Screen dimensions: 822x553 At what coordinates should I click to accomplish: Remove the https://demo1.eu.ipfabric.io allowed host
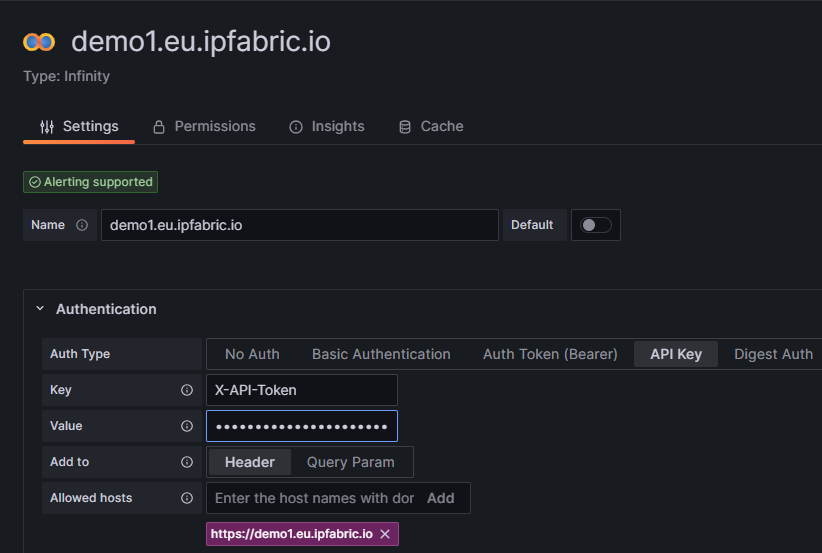385,534
